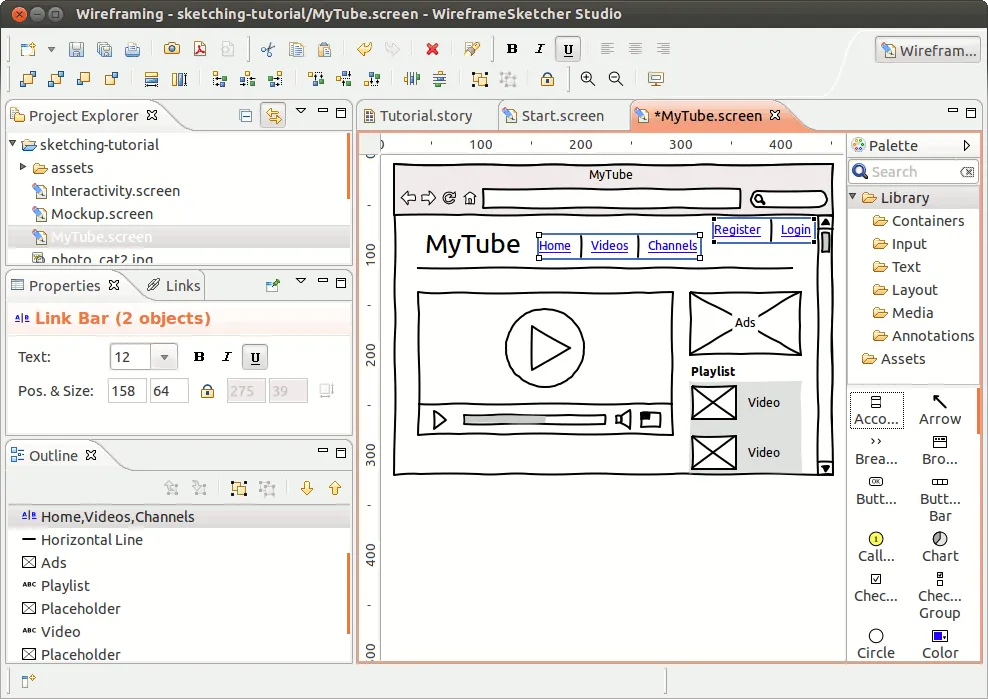Click the screenshot capture toolbar icon
The height and width of the screenshot is (699, 988).
click(171, 48)
